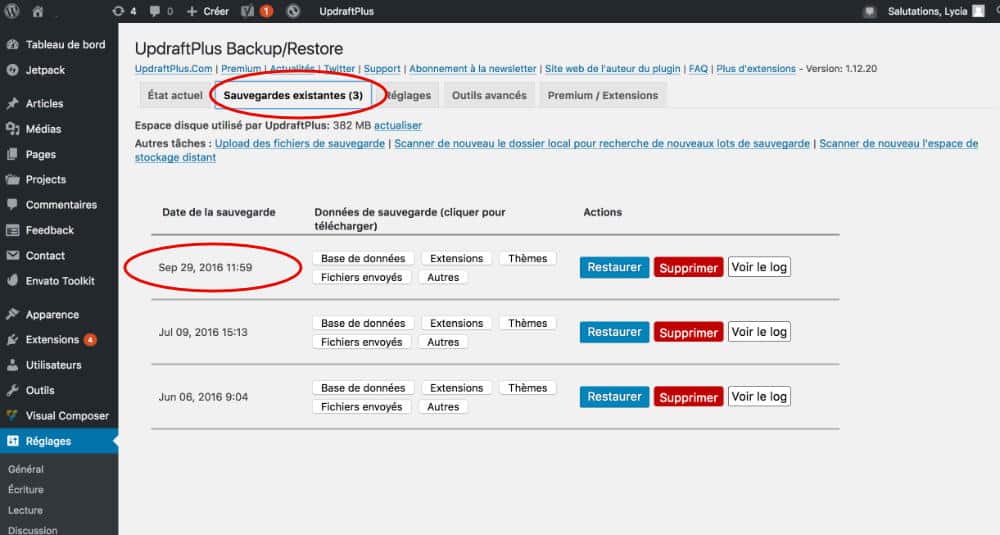Click the Réglages settings icon in sidebar
The image size is (1000, 535).
click(12, 441)
